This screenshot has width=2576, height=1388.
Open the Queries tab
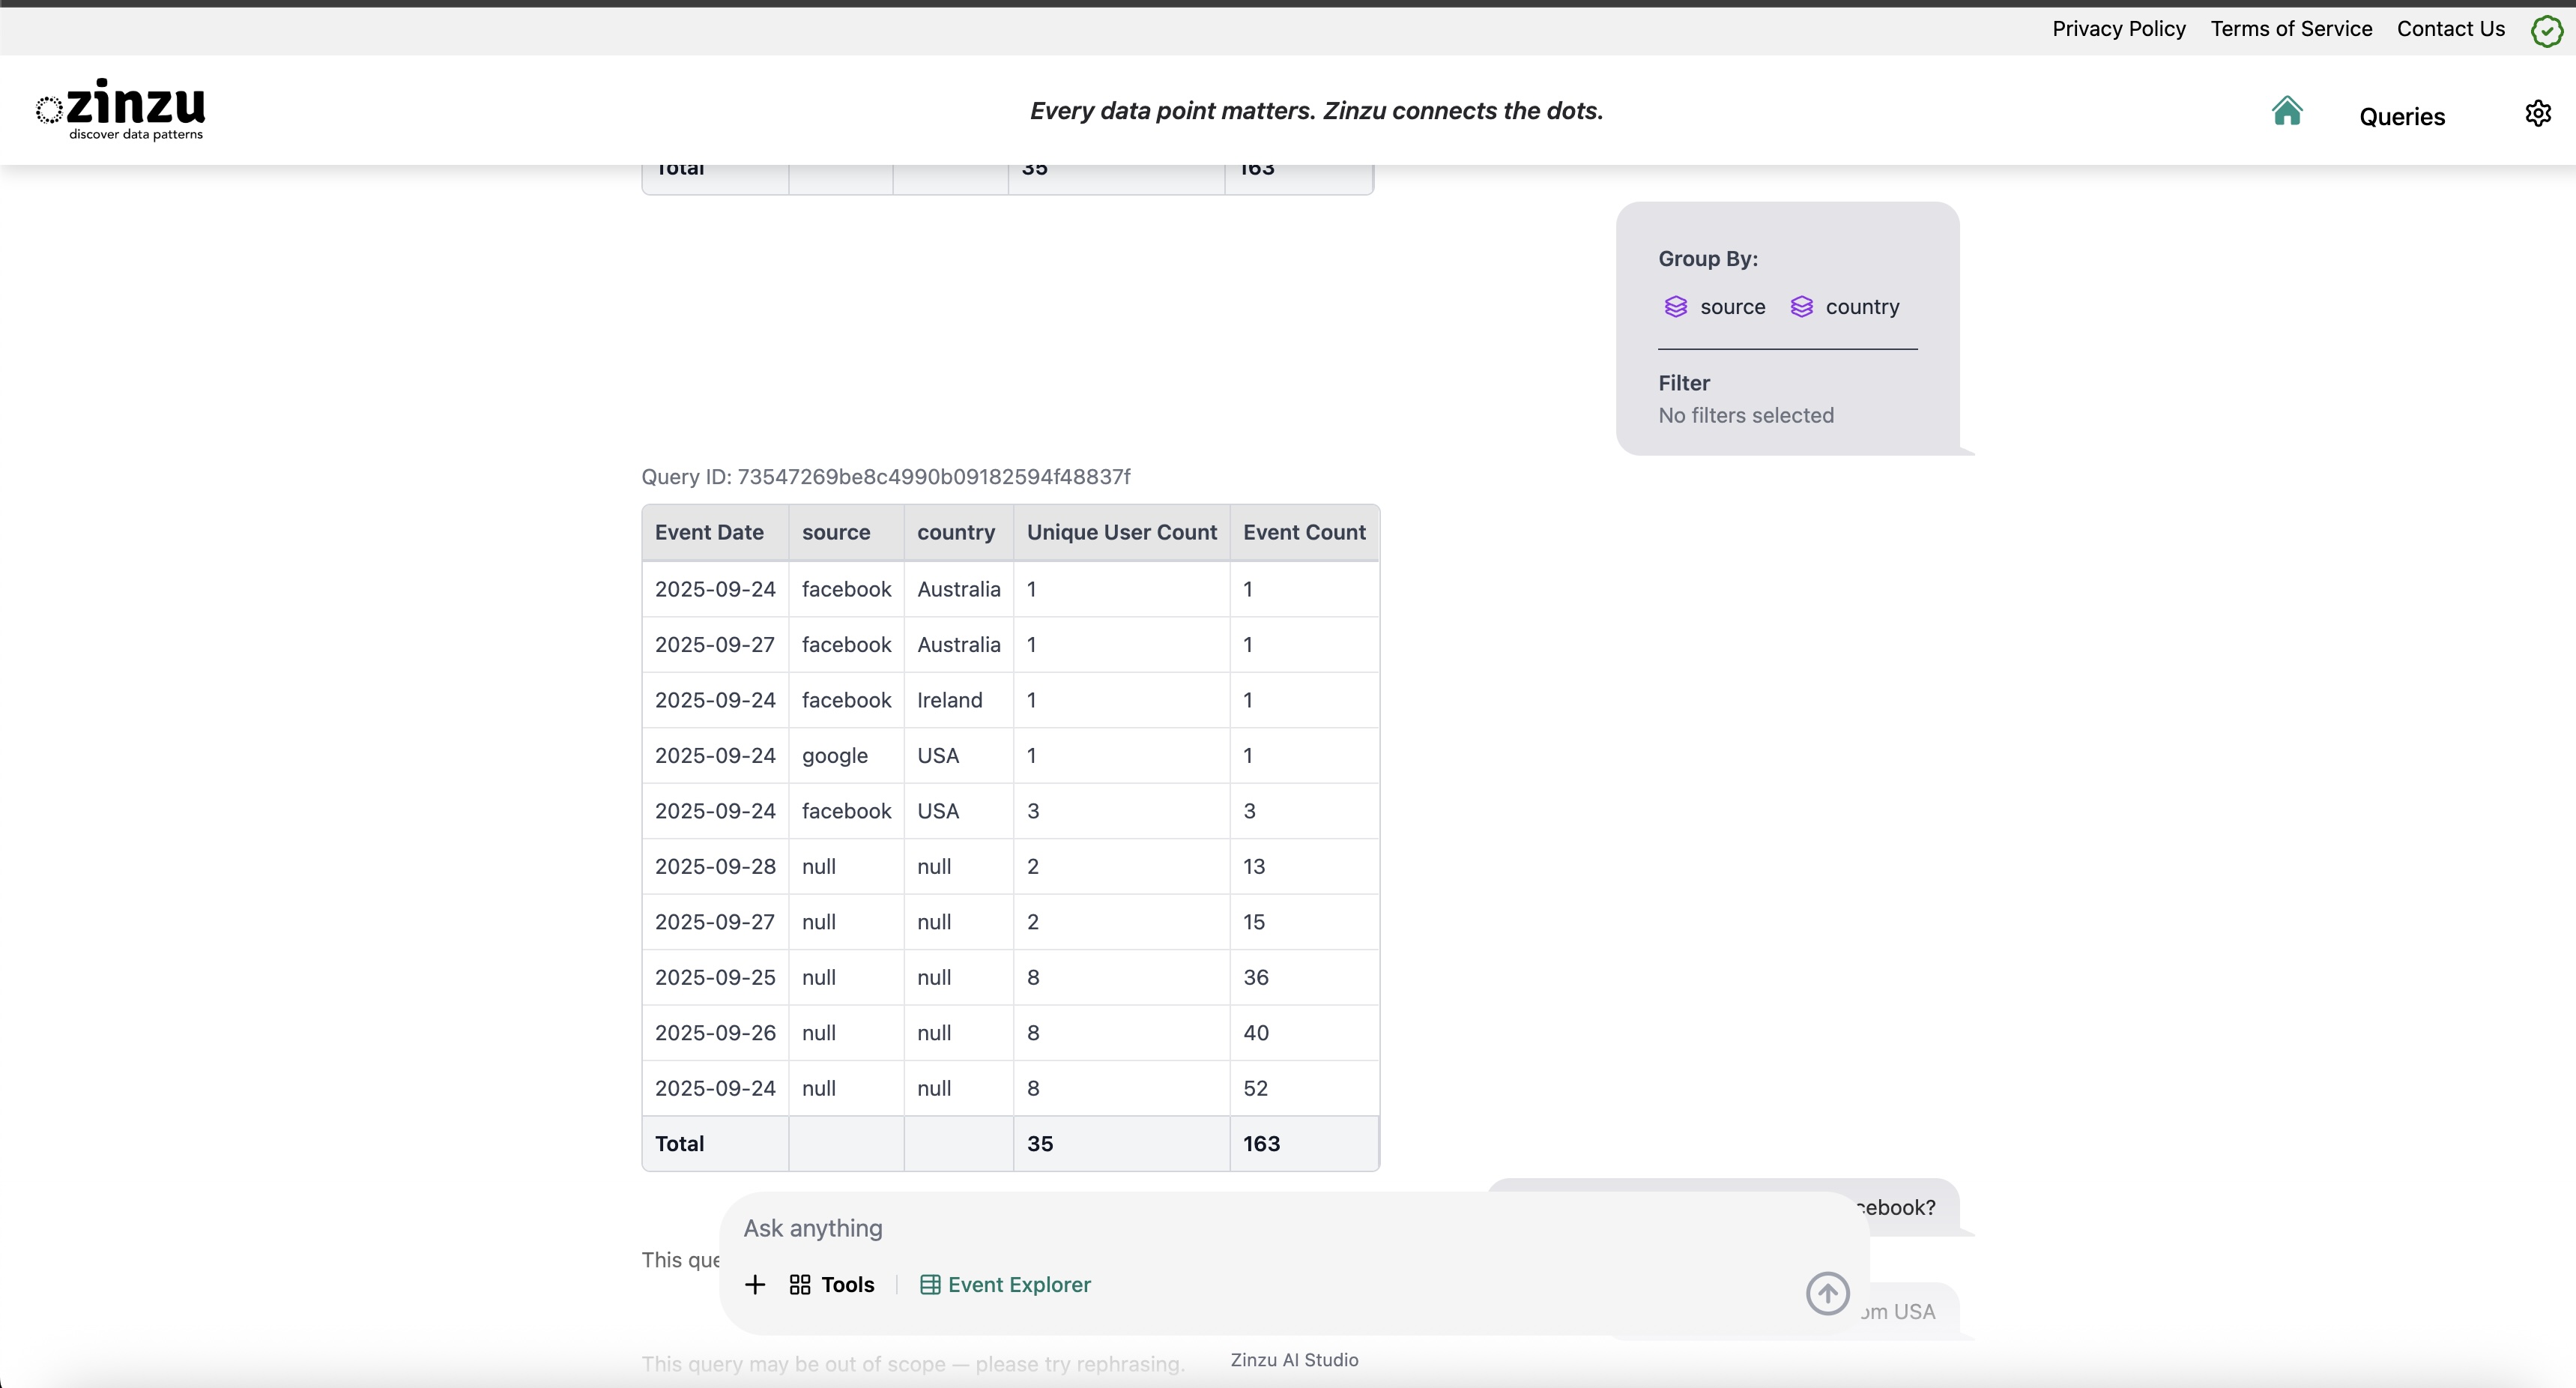pyautogui.click(x=2401, y=117)
